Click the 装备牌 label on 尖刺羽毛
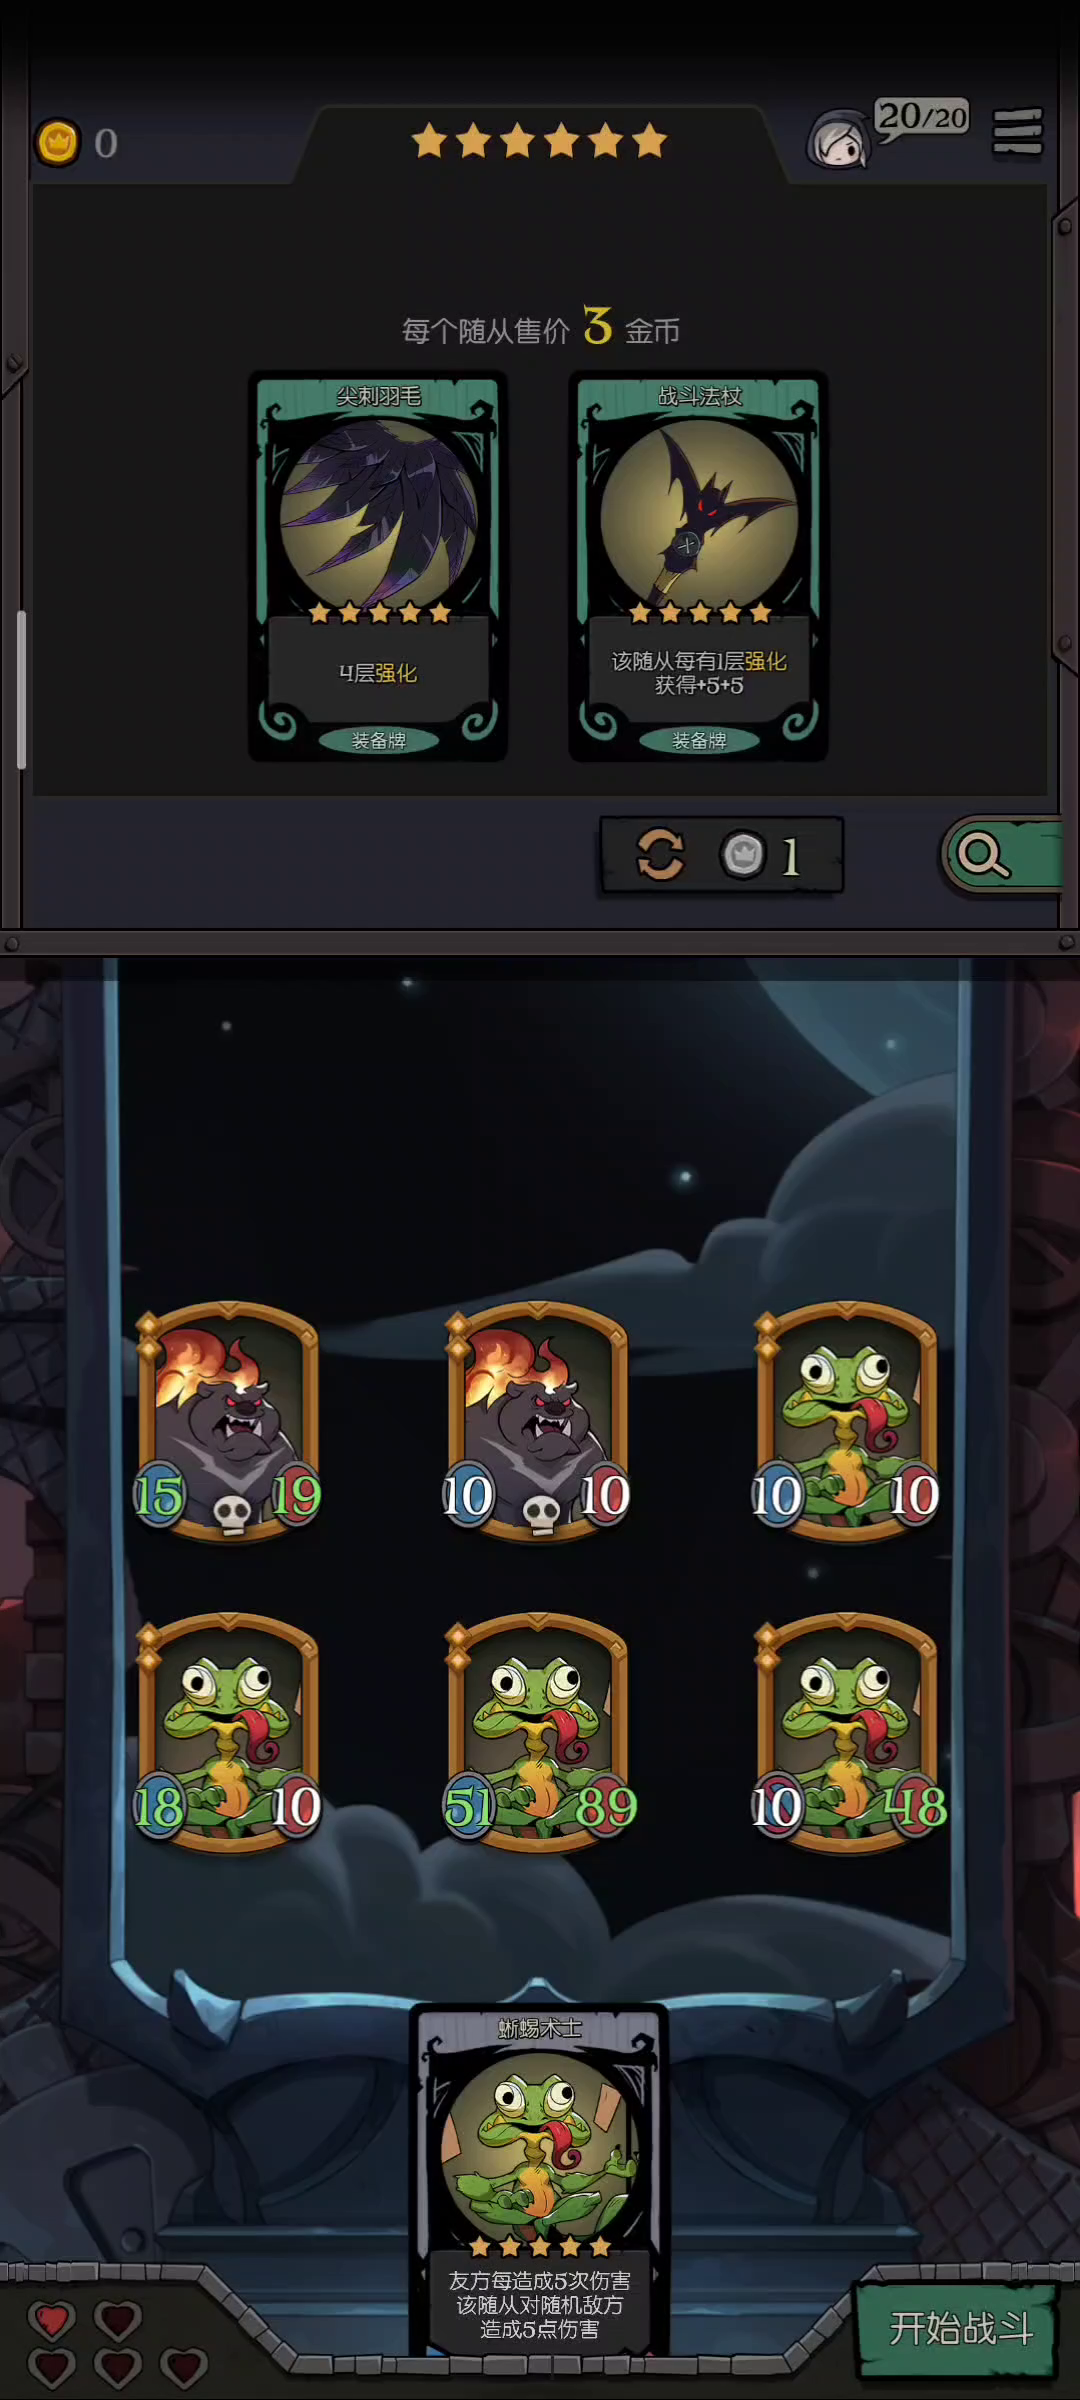Screen dimensions: 1080x2400 [x=378, y=740]
